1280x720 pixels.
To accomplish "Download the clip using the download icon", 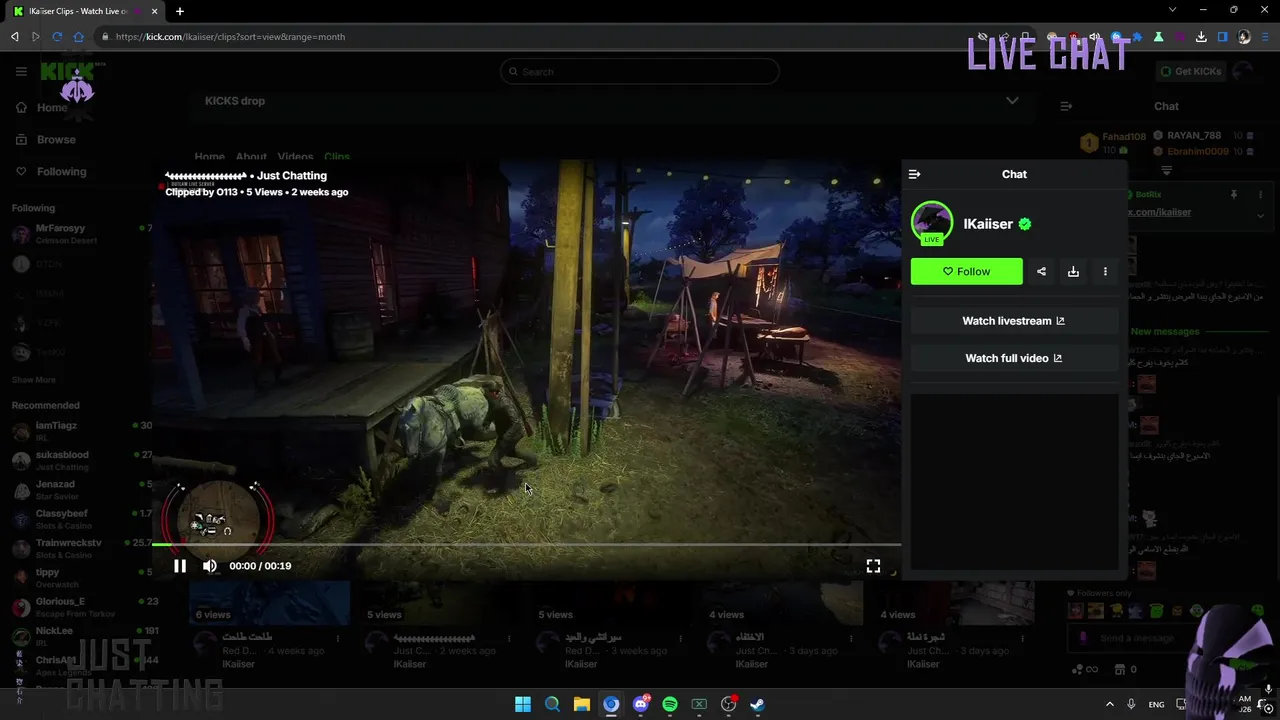I will (1073, 271).
